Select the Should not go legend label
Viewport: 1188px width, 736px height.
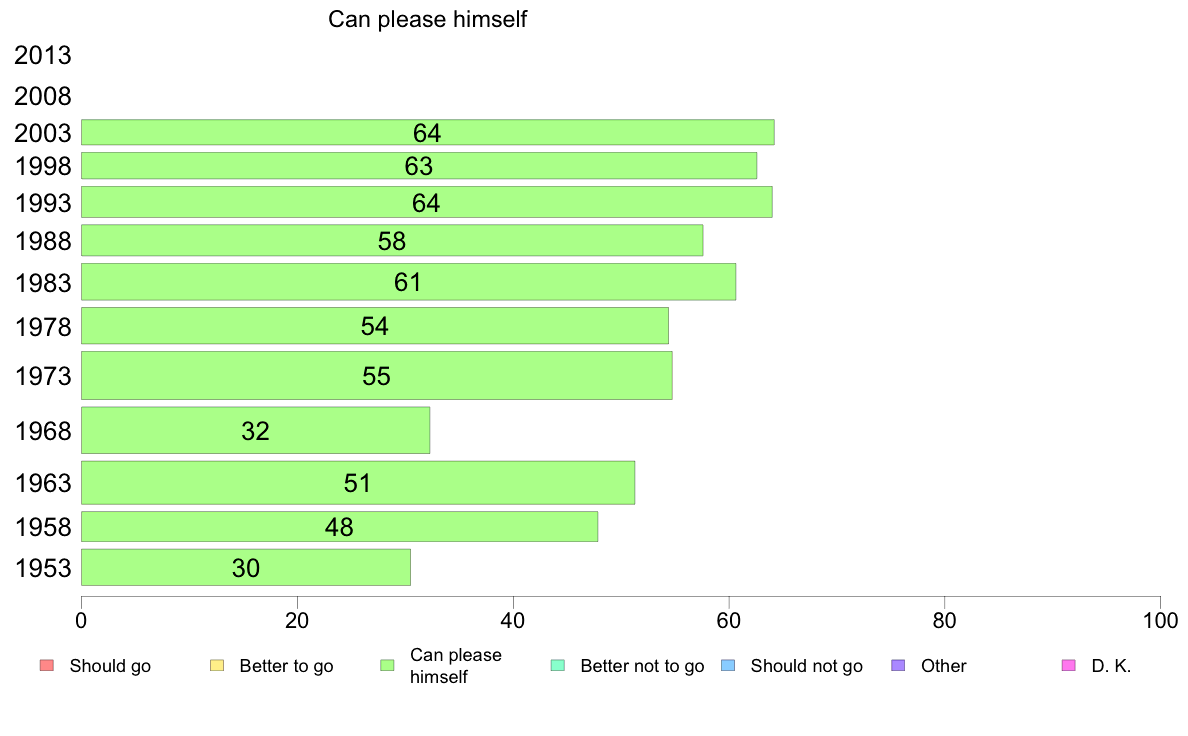(806, 666)
